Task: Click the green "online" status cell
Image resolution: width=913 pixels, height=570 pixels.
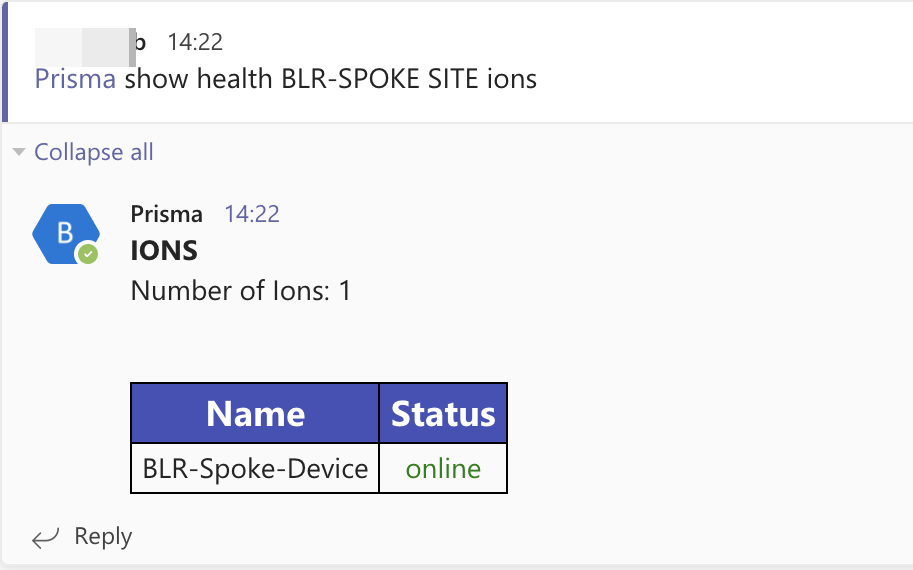Action: pos(443,468)
